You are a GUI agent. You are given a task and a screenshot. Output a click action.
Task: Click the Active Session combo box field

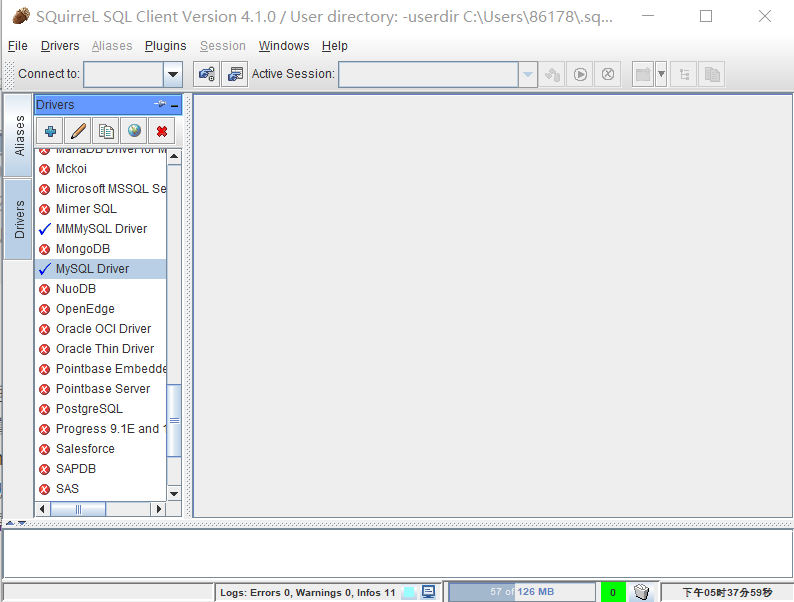point(428,74)
